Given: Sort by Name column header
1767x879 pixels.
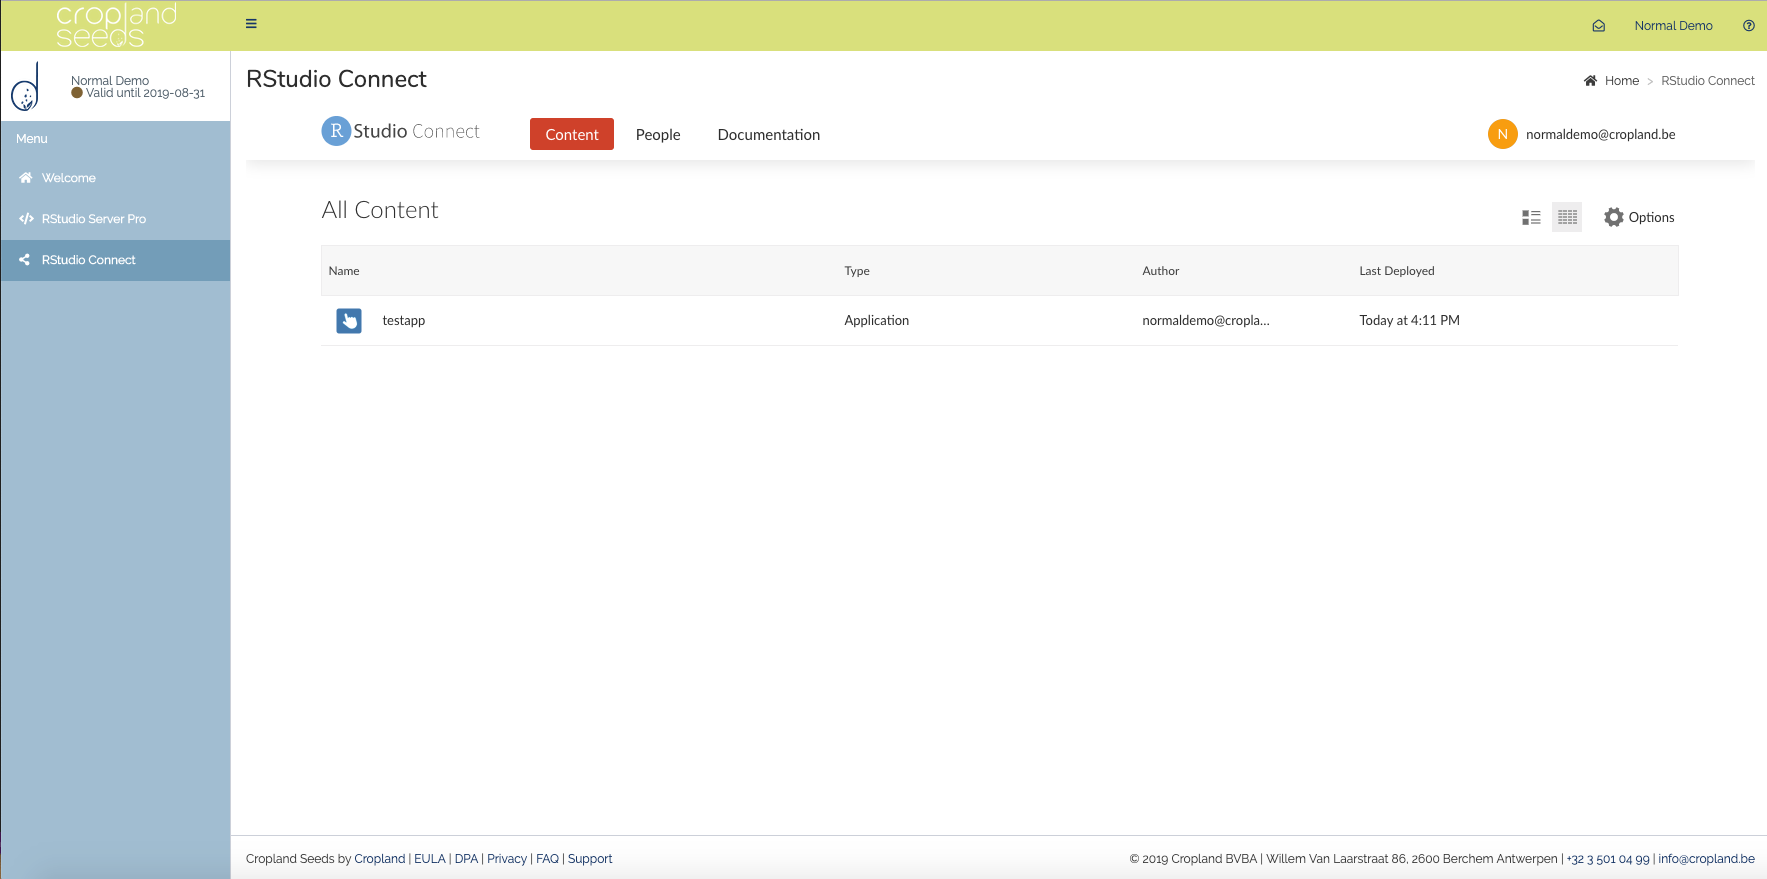Looking at the screenshot, I should pyautogui.click(x=344, y=271).
